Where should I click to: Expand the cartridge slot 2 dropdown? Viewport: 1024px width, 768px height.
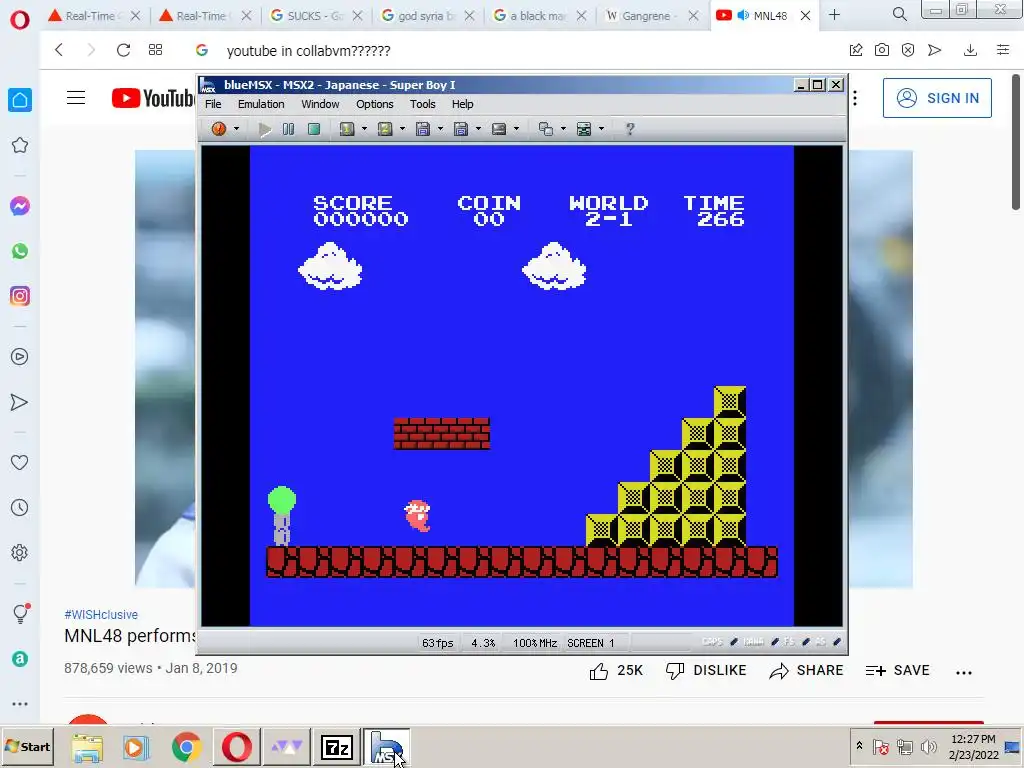[x=402, y=129]
